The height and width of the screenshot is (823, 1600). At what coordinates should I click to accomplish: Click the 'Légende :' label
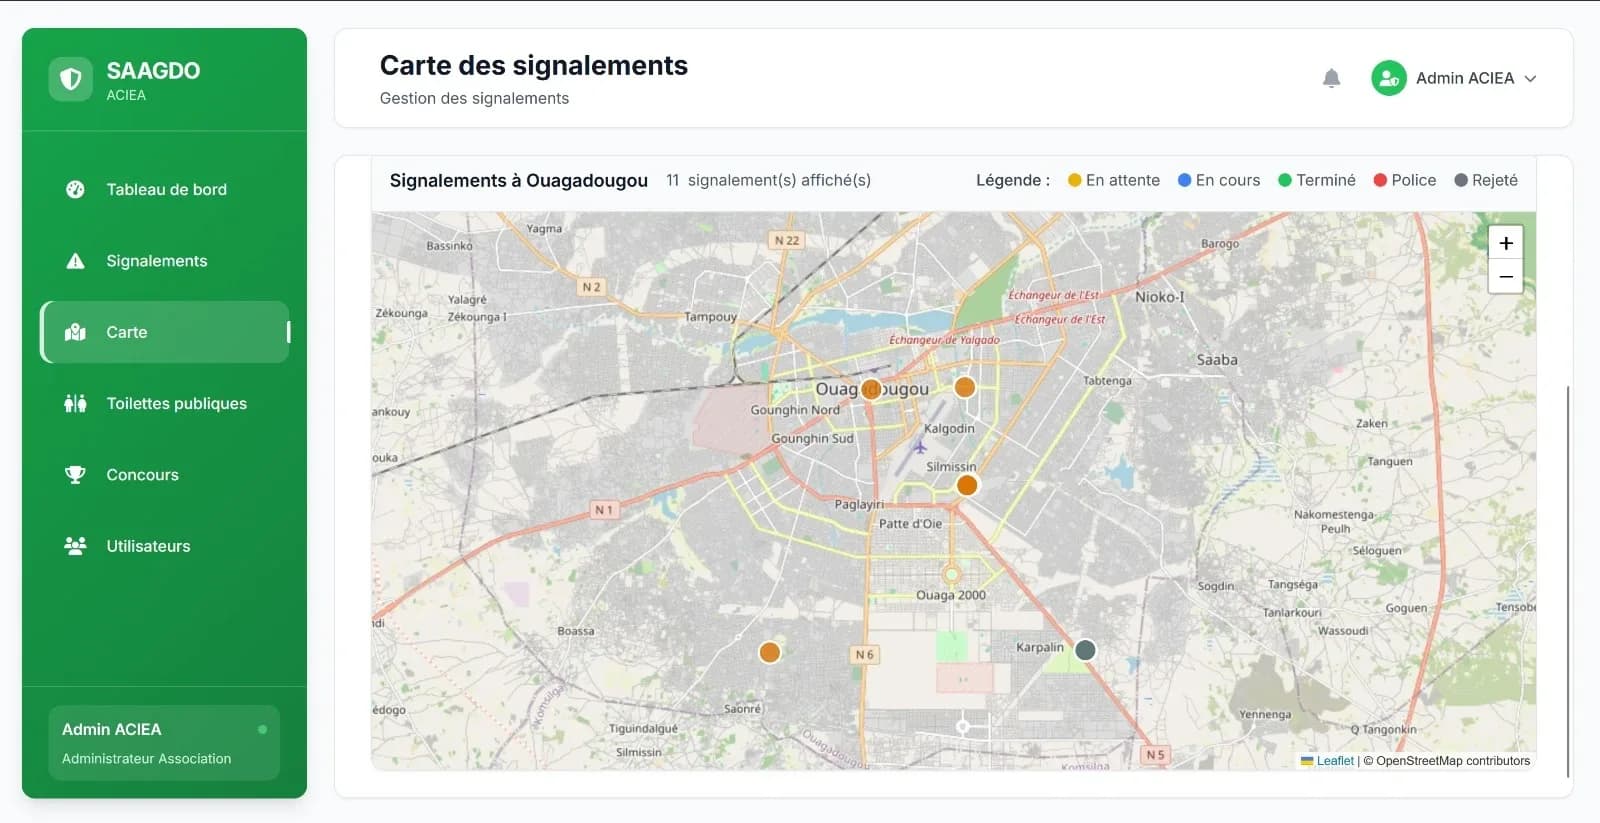1013,180
